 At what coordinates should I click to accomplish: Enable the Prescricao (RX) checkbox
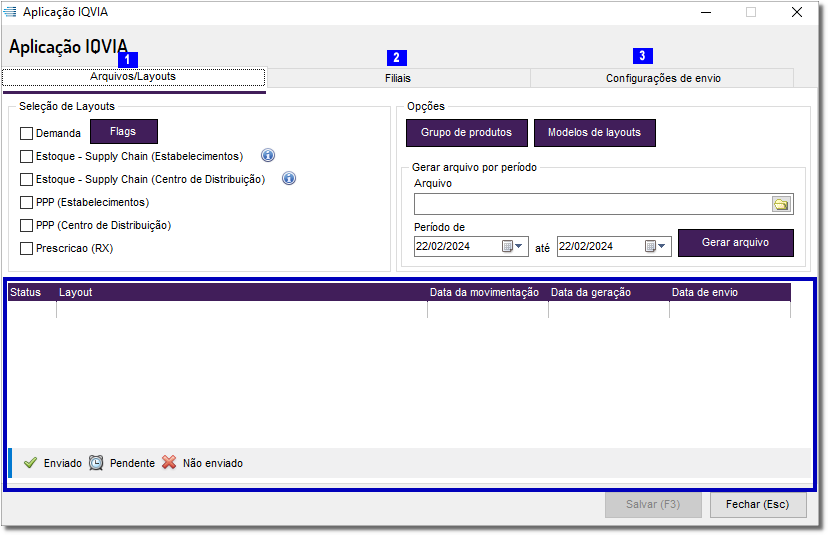click(26, 248)
